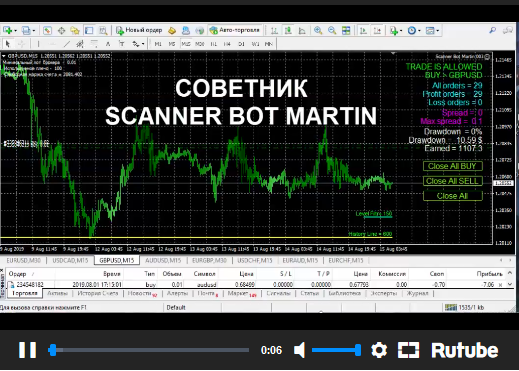Sort orders by Прибыль column header

point(489,274)
